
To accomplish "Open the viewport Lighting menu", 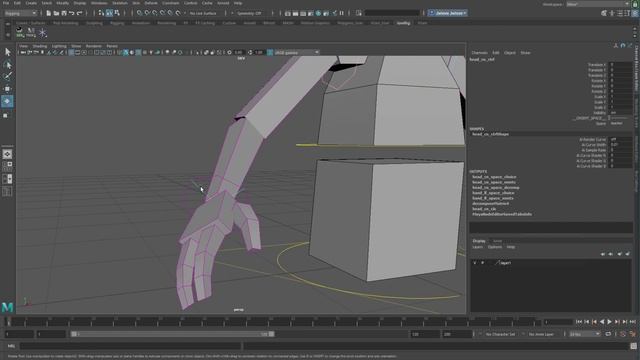I will [x=59, y=46].
